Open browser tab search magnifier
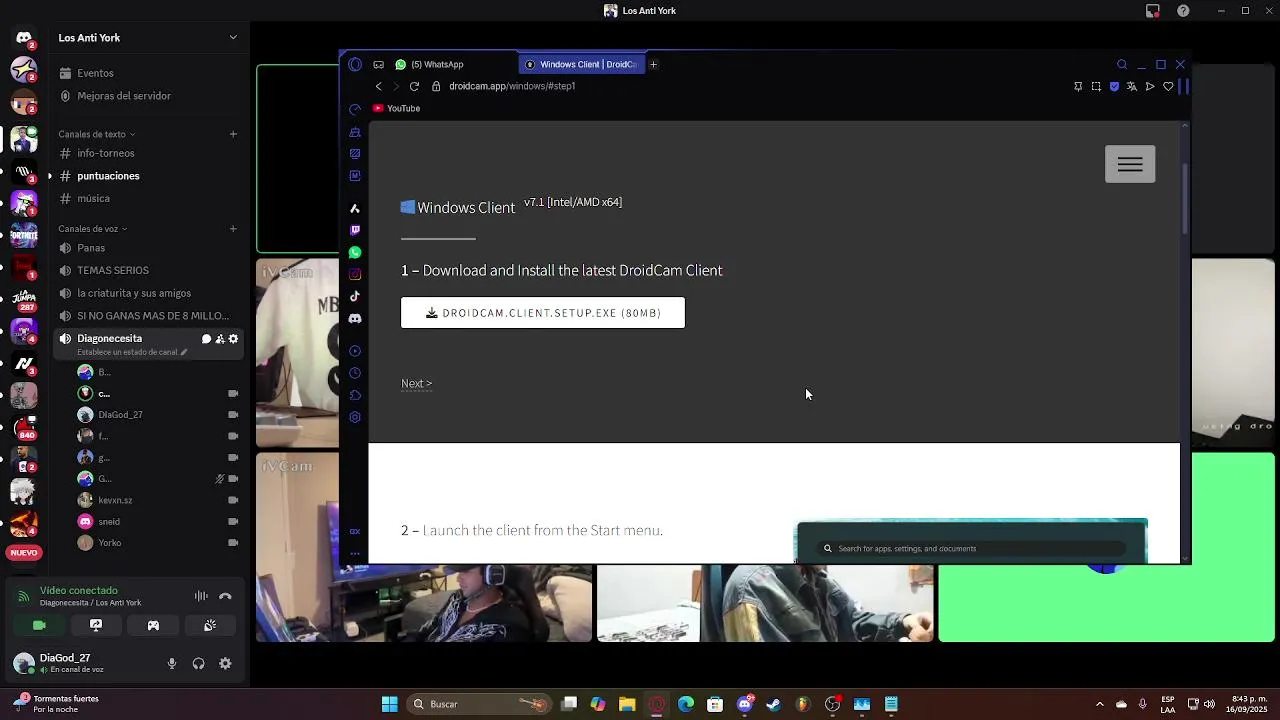 (x=1122, y=64)
